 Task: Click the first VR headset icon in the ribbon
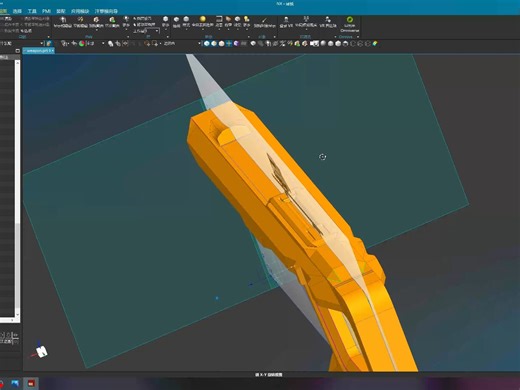286,20
